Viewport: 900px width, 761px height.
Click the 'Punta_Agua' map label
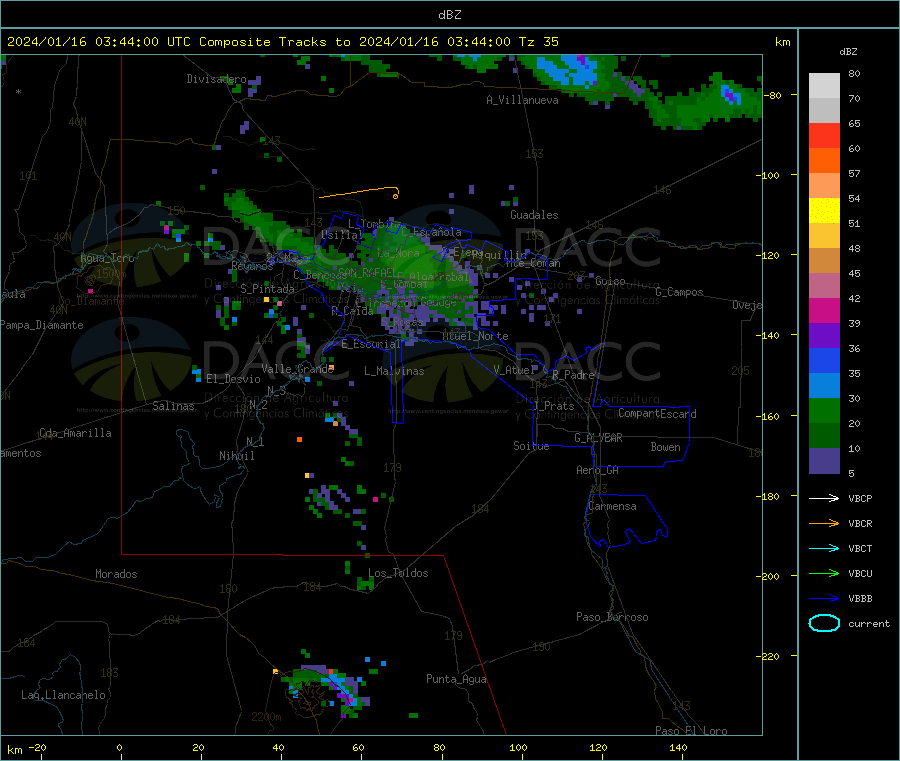point(456,679)
